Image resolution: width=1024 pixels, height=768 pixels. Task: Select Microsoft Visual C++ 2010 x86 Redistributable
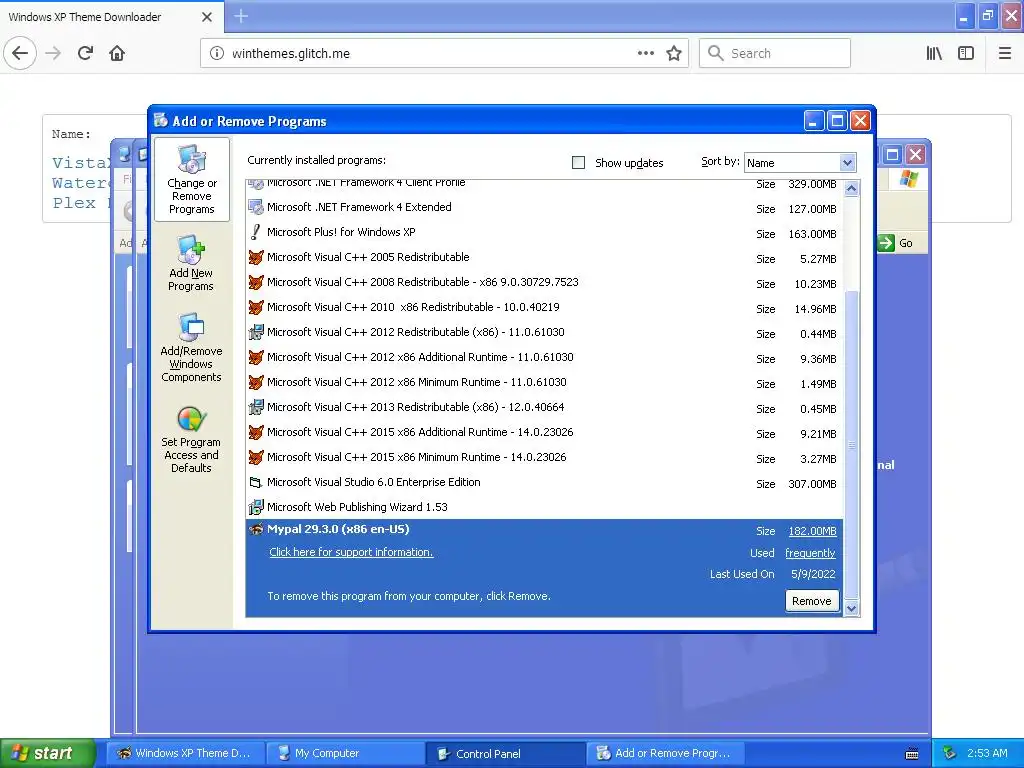545,308
